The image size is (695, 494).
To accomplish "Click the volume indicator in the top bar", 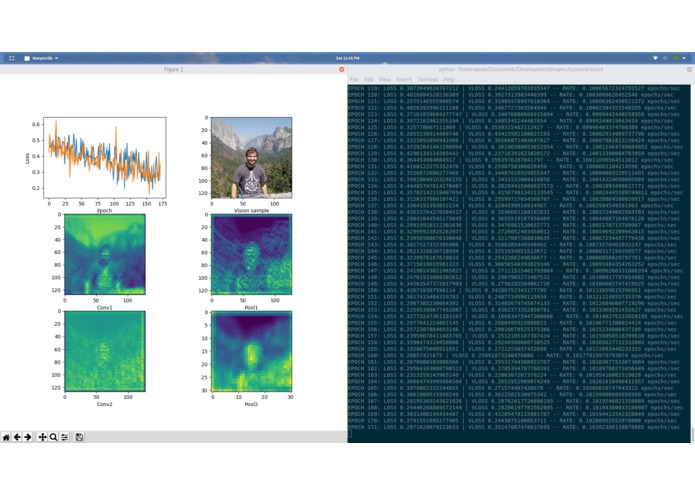I will [665, 58].
